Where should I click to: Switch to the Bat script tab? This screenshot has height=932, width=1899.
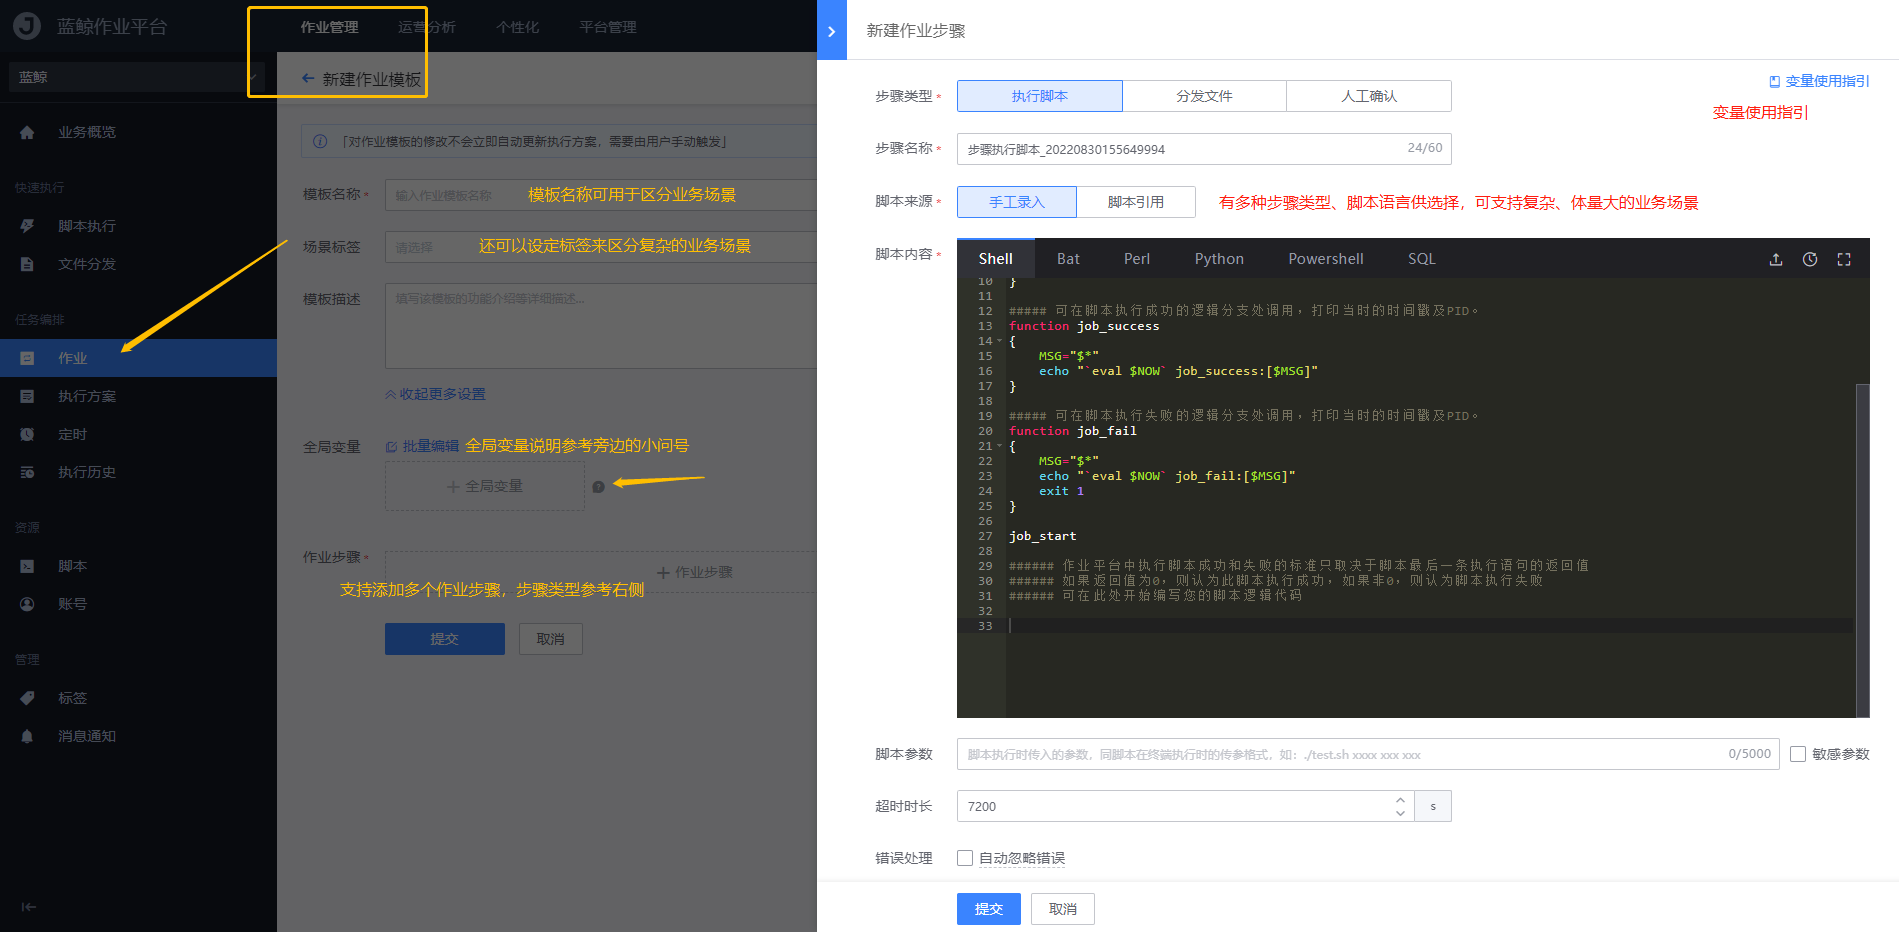point(1068,259)
